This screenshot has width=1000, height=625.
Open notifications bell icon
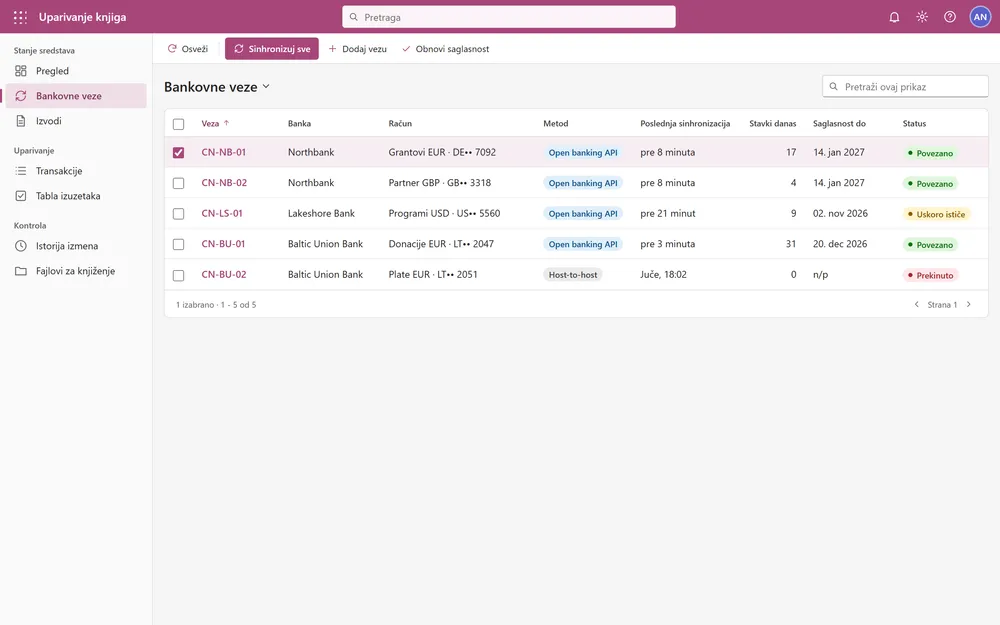(x=894, y=17)
